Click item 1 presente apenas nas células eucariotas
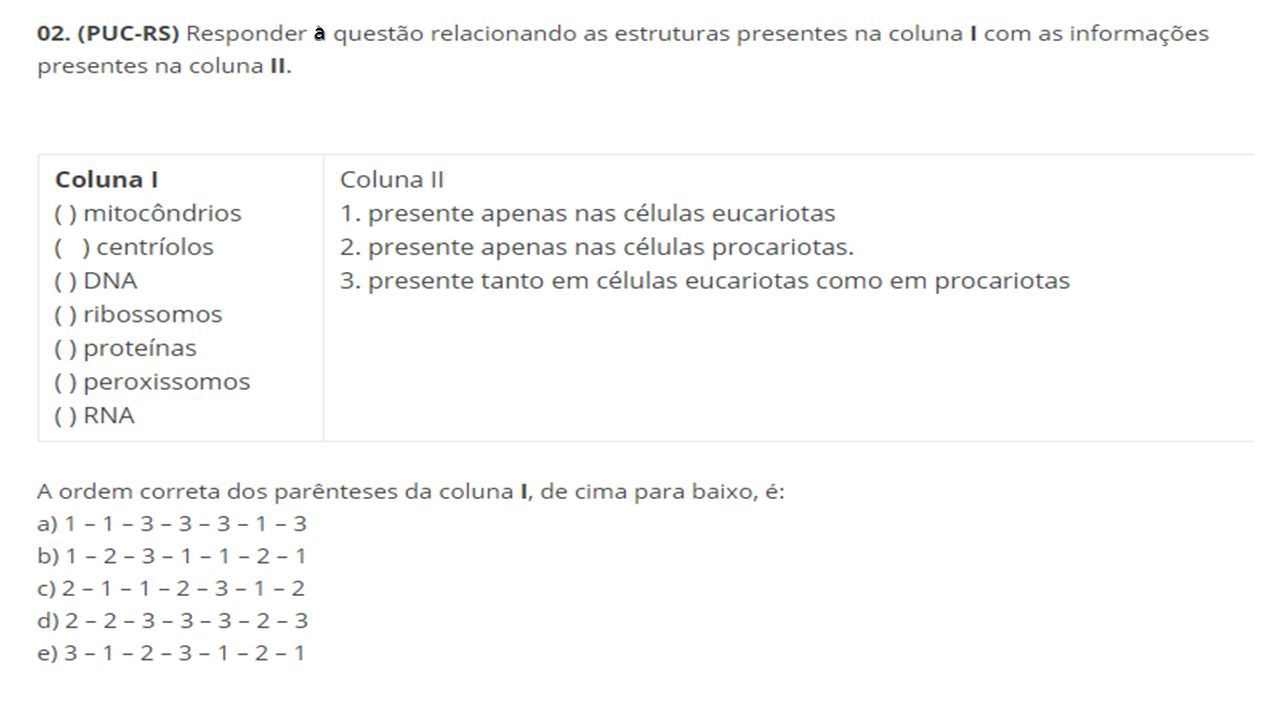This screenshot has width=1280, height=720. click(x=588, y=213)
